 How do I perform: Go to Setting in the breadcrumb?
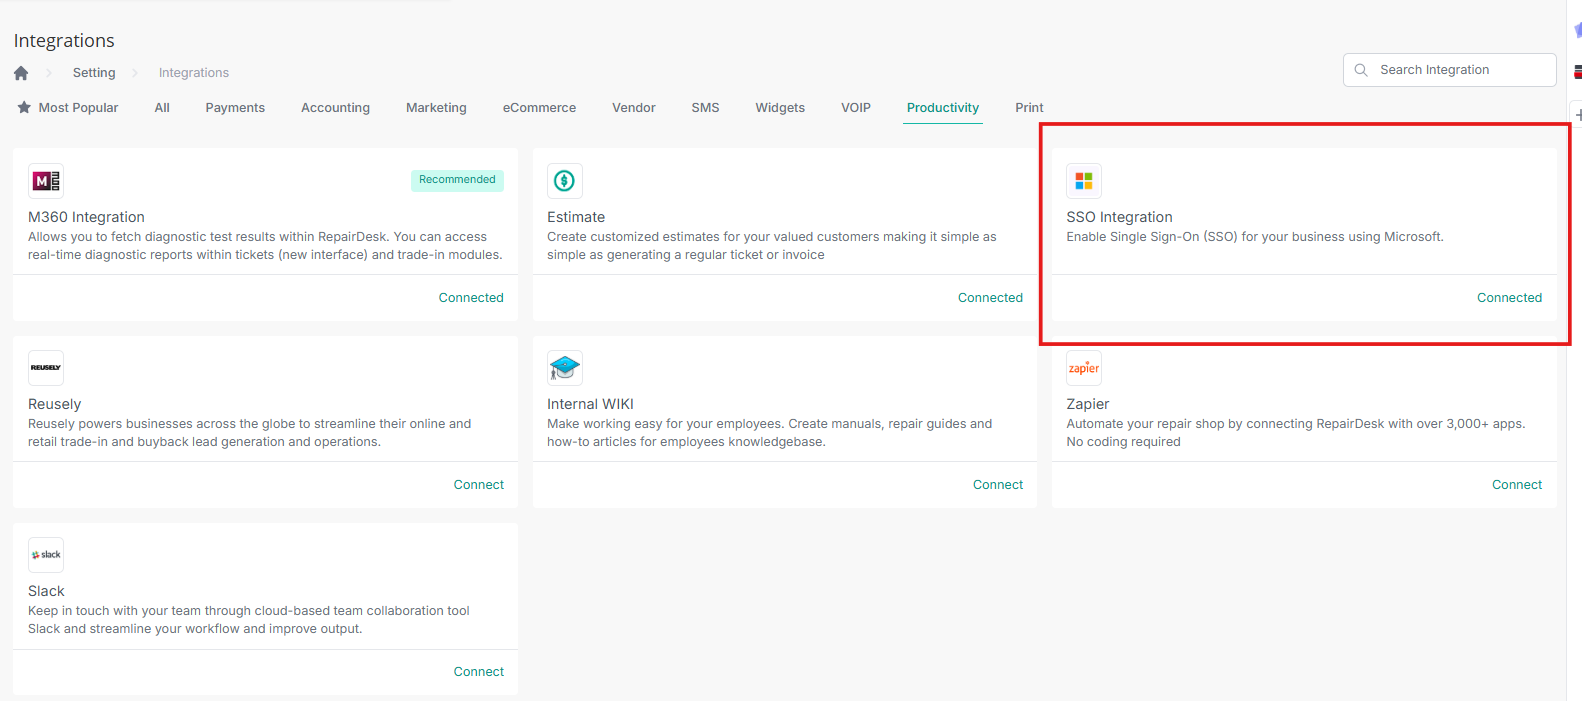point(94,73)
